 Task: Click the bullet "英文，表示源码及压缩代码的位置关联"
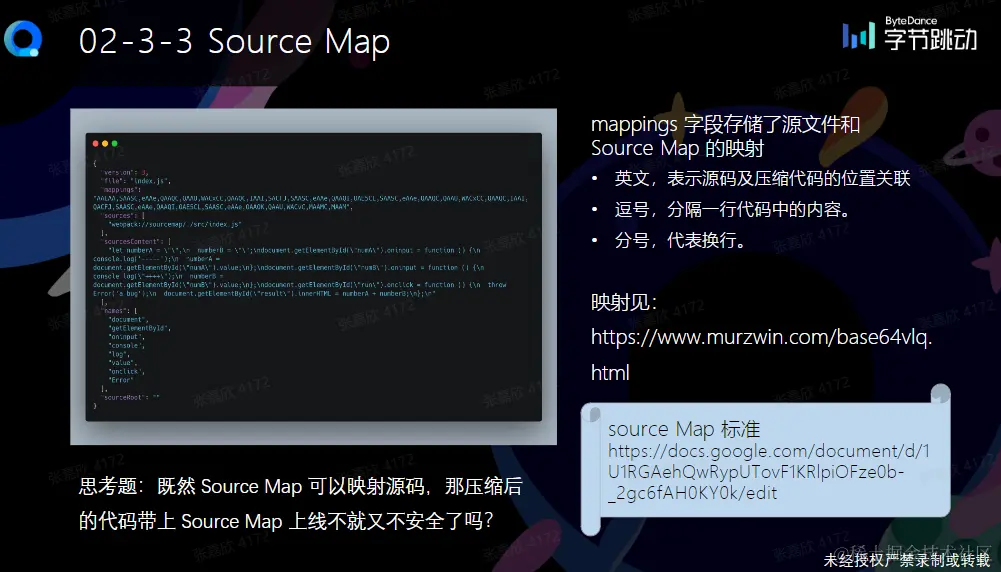click(762, 178)
